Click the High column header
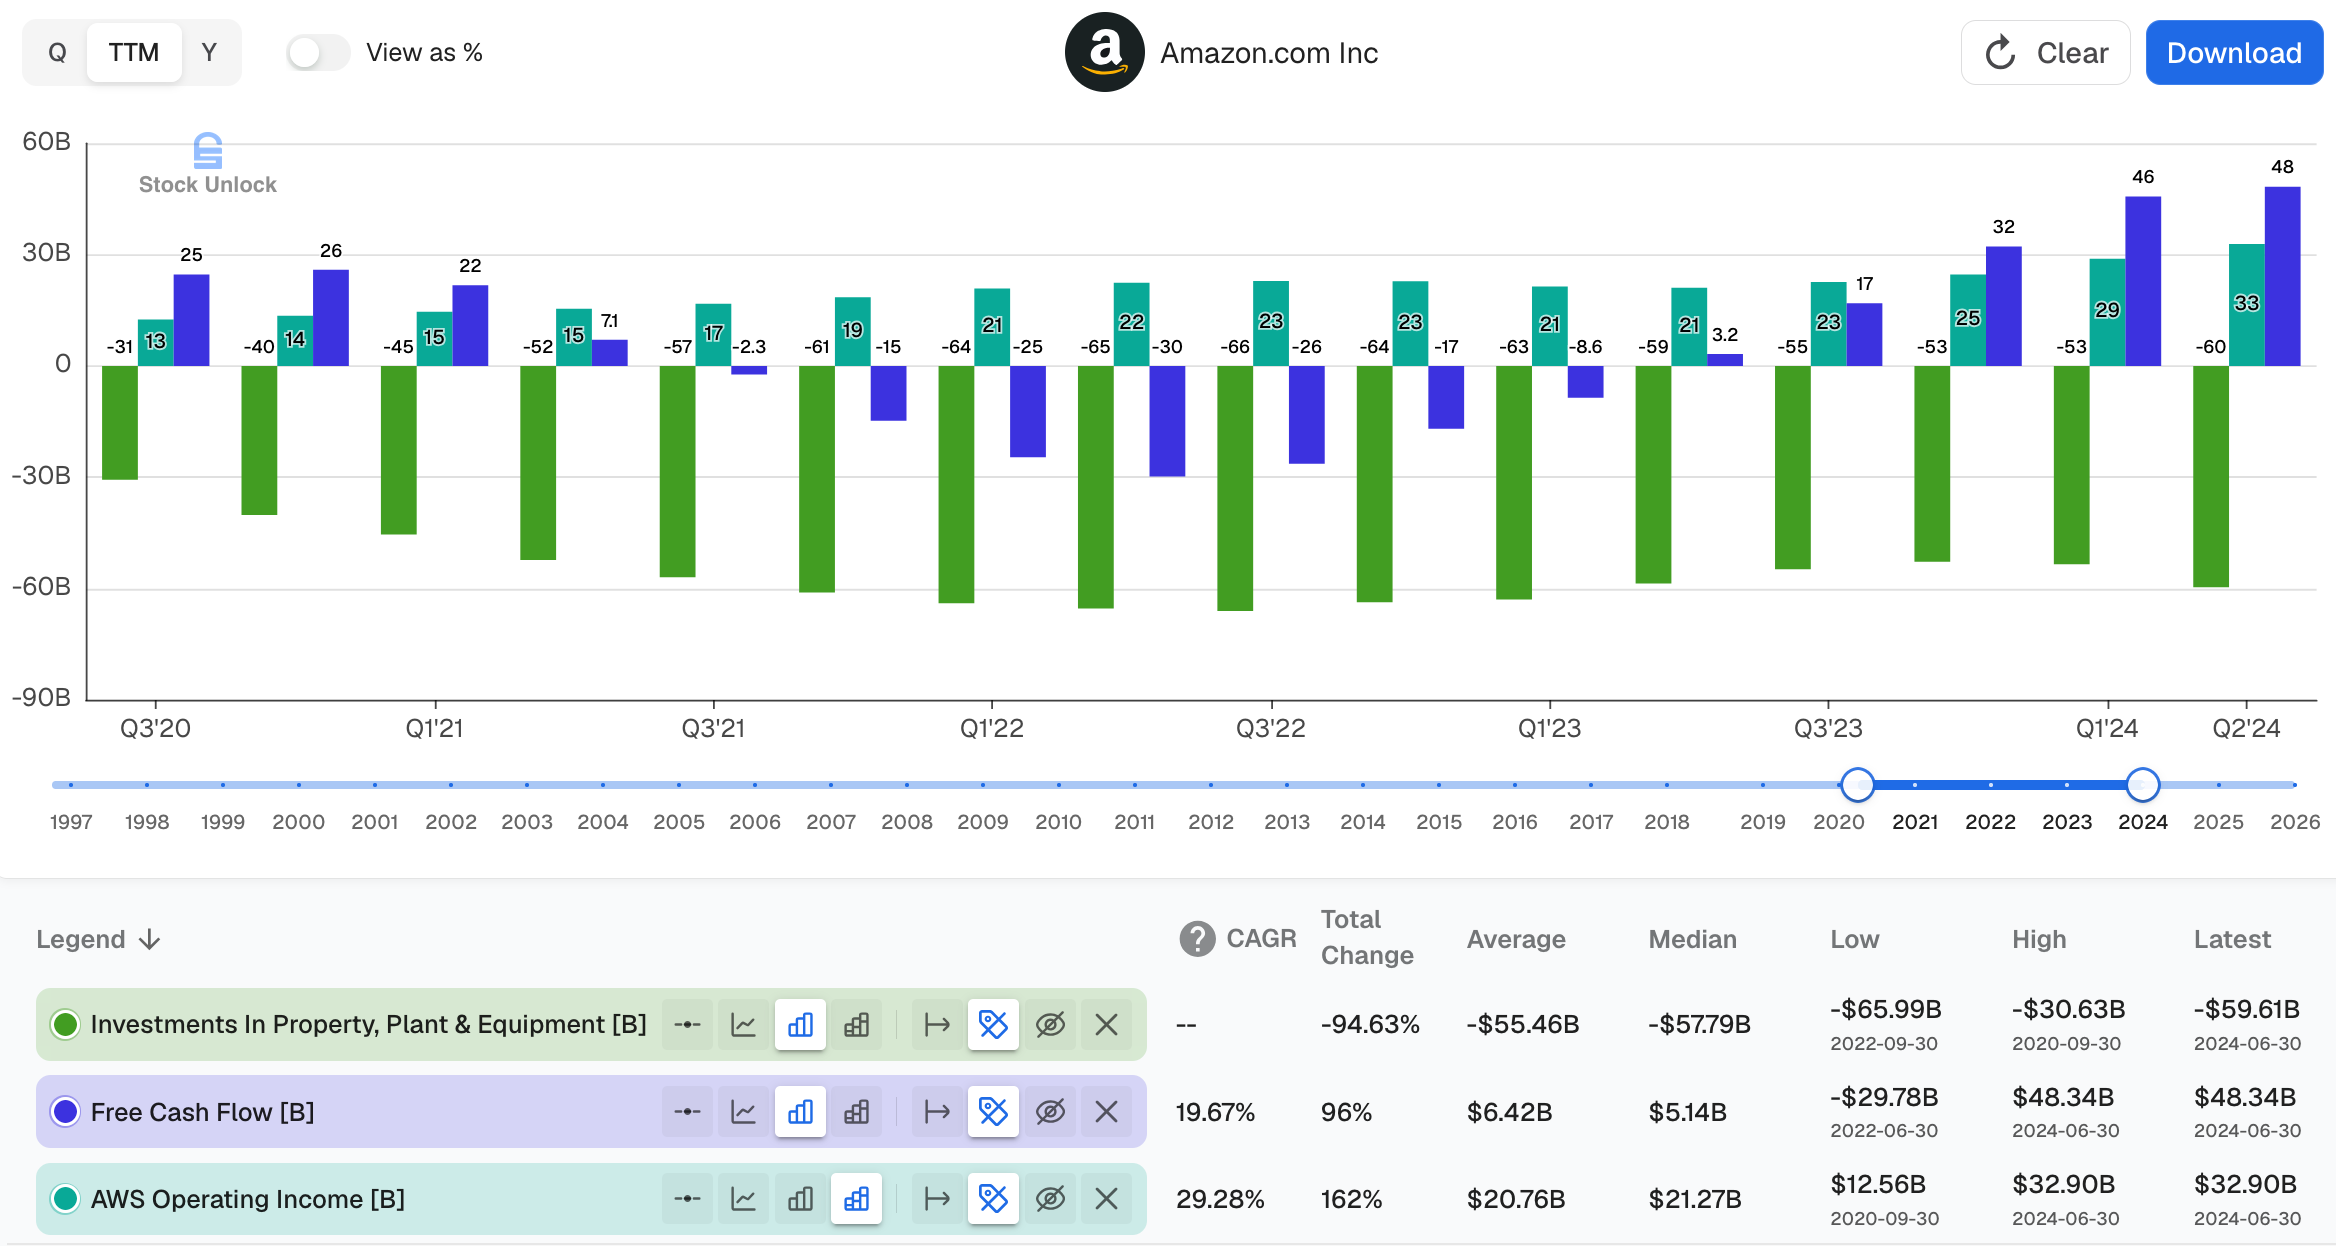The image size is (2336, 1246). 2039,939
